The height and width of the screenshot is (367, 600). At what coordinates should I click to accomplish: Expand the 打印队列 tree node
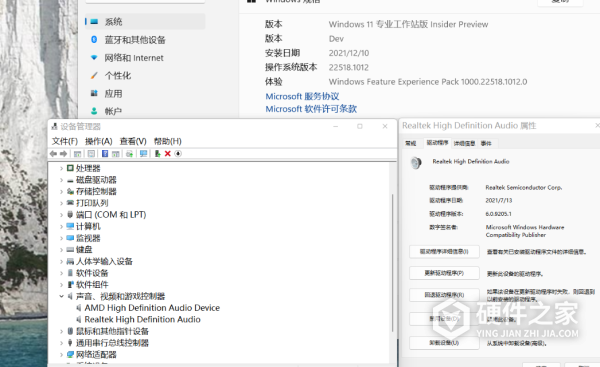(61, 203)
